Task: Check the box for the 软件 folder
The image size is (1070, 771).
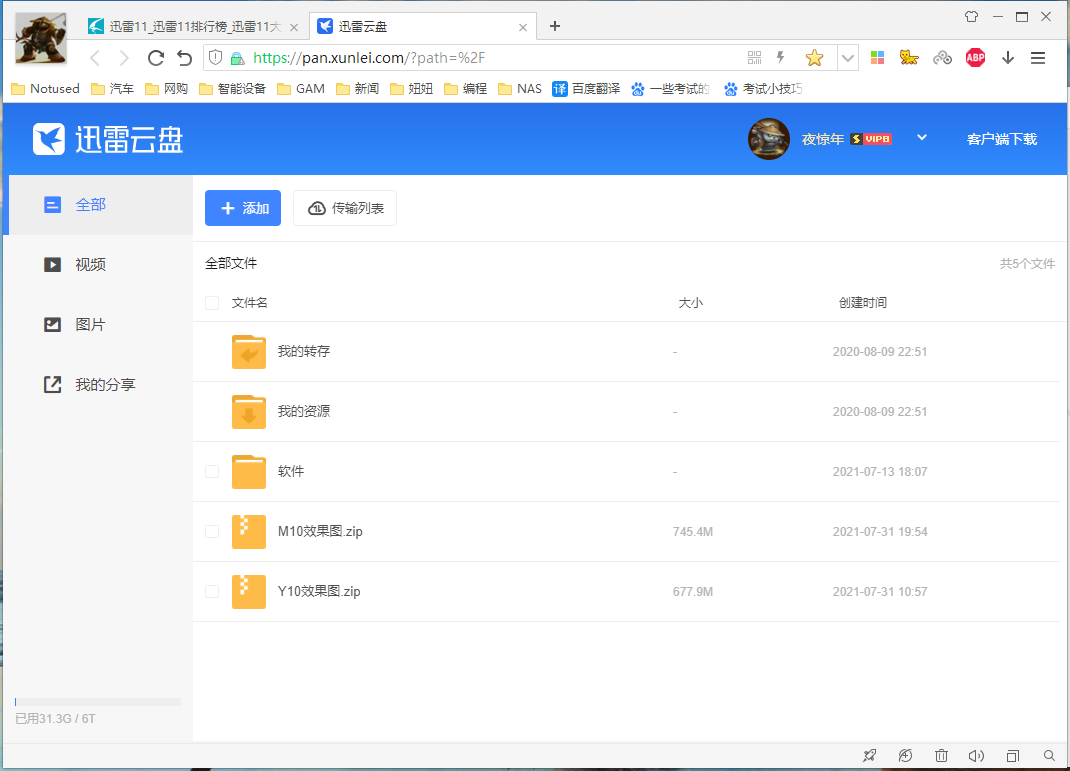Action: (212, 472)
